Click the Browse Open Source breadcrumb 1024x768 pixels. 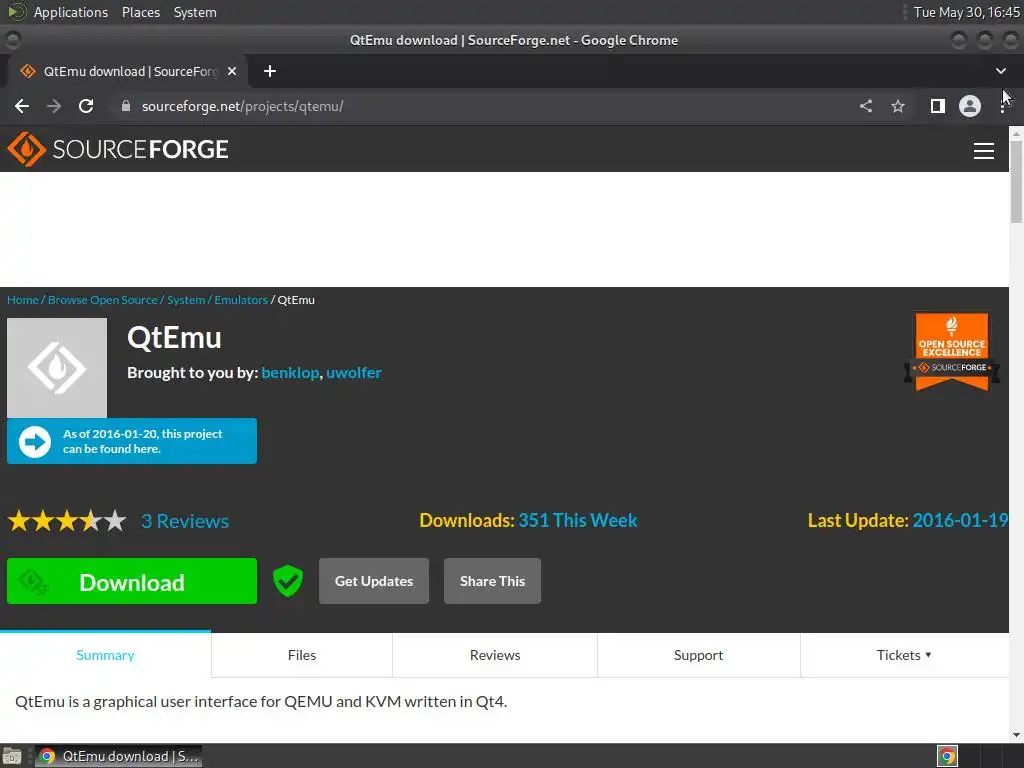pyautogui.click(x=103, y=300)
